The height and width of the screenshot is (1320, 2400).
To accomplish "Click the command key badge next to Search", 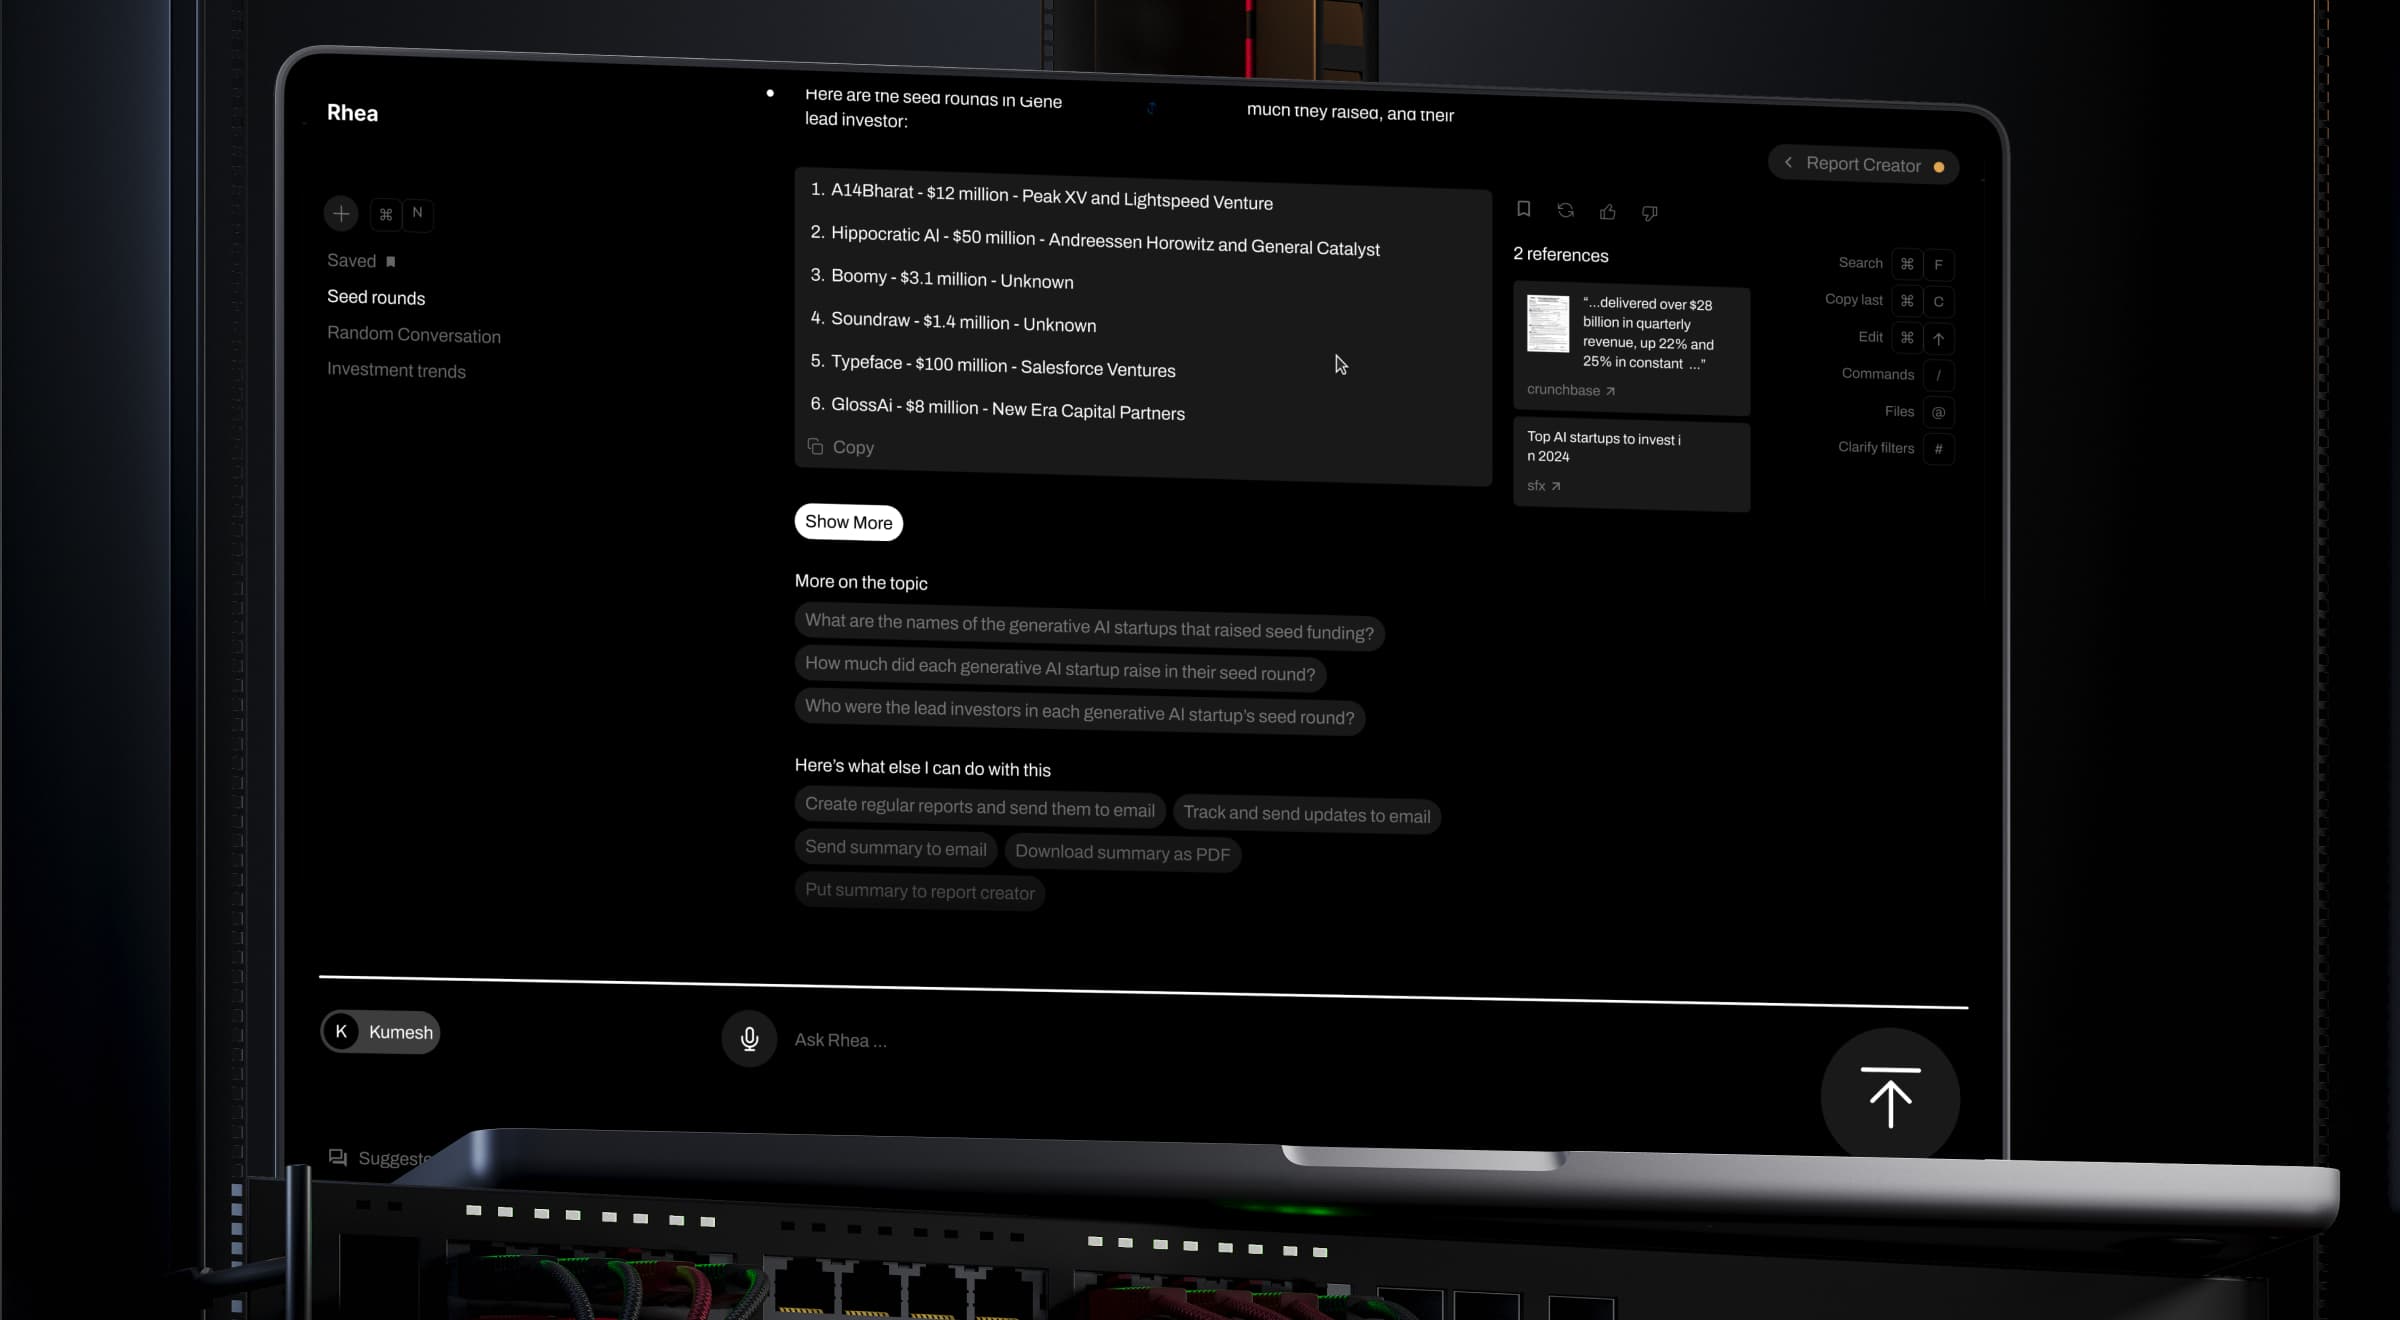I will (1907, 264).
